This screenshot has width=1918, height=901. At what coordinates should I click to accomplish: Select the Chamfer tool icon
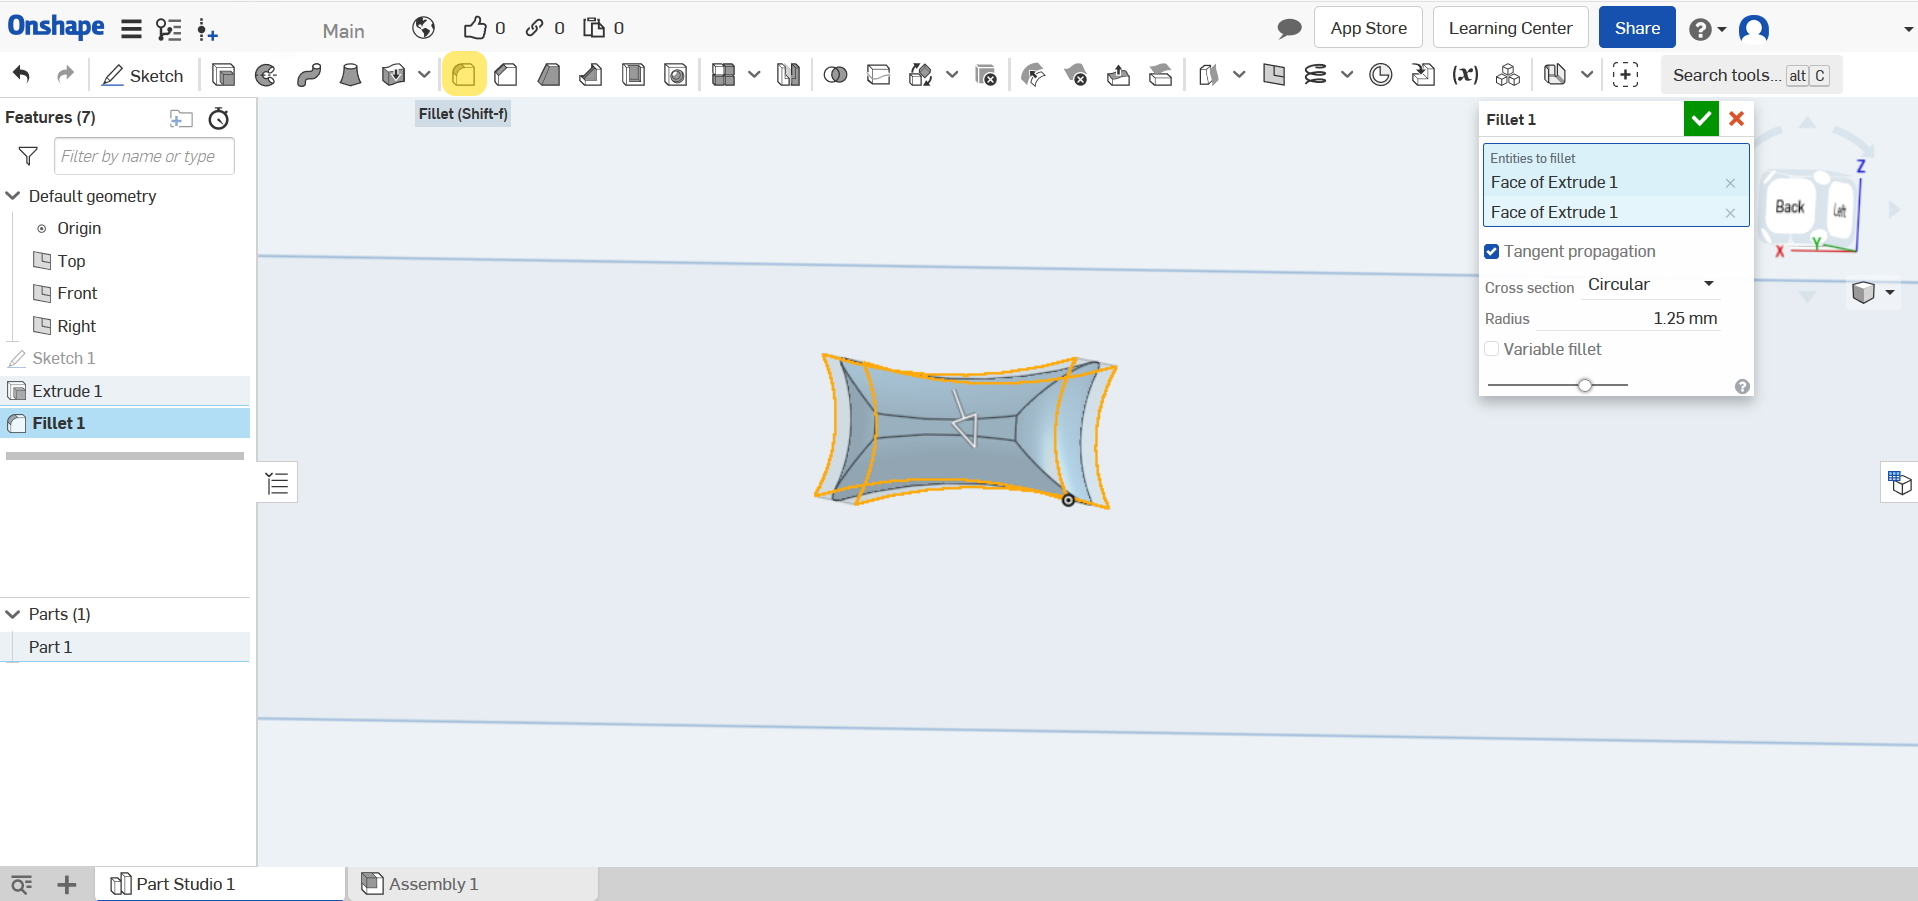click(506, 75)
